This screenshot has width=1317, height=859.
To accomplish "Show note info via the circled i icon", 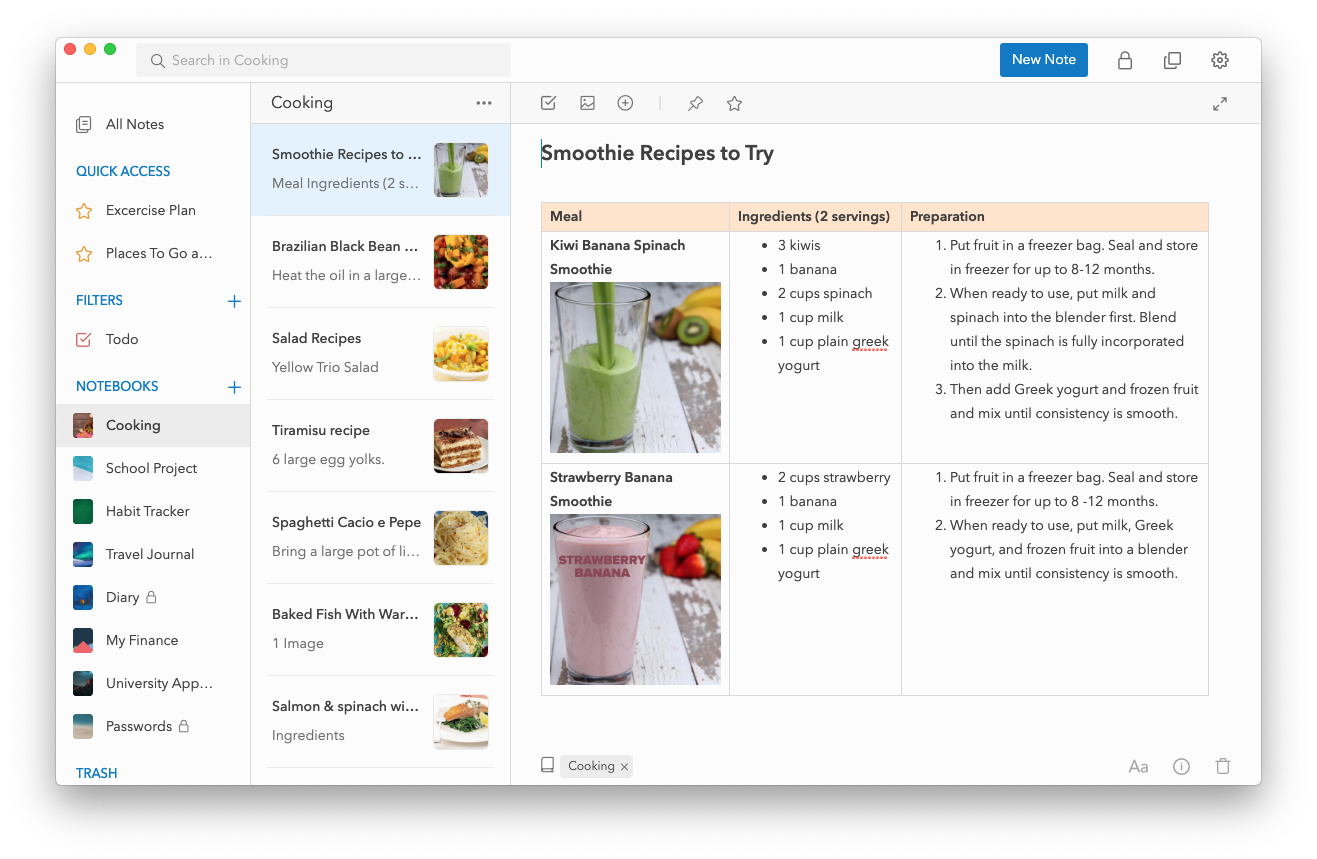I will tap(1181, 767).
